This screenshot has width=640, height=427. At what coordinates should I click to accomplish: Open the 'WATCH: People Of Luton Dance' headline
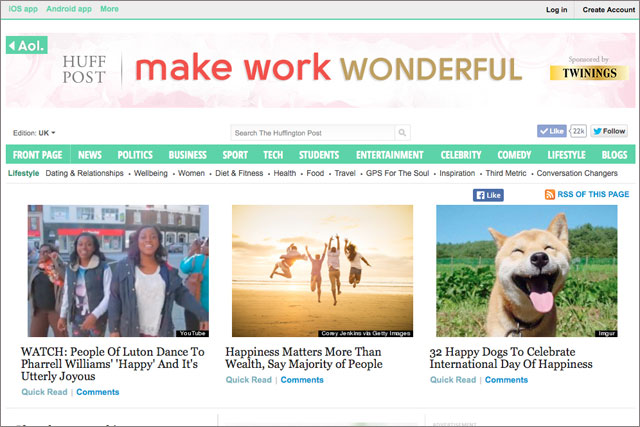[113, 364]
